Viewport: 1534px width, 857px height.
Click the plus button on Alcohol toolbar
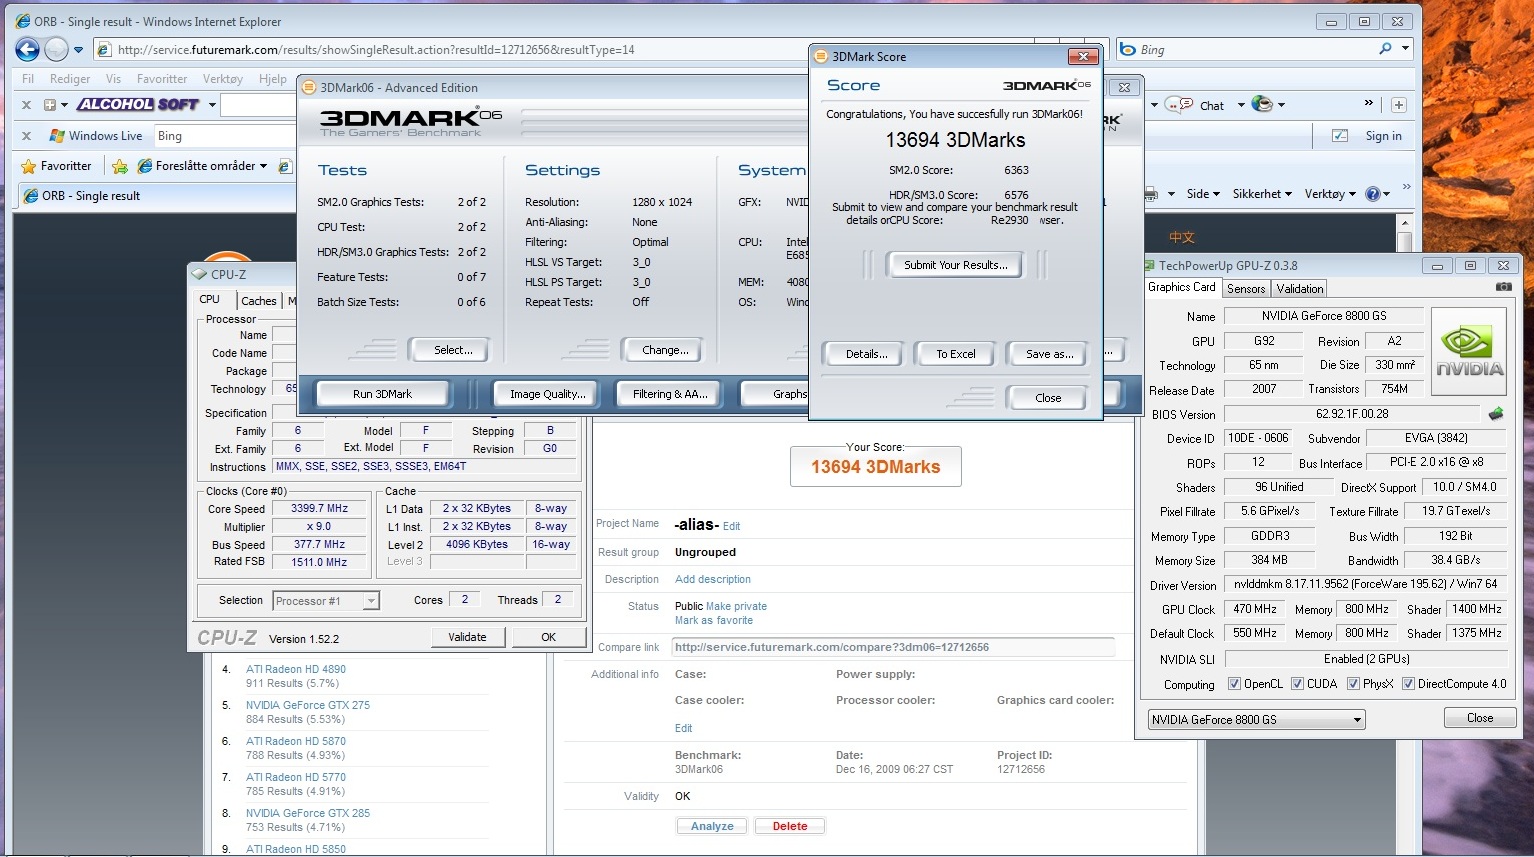click(1399, 105)
